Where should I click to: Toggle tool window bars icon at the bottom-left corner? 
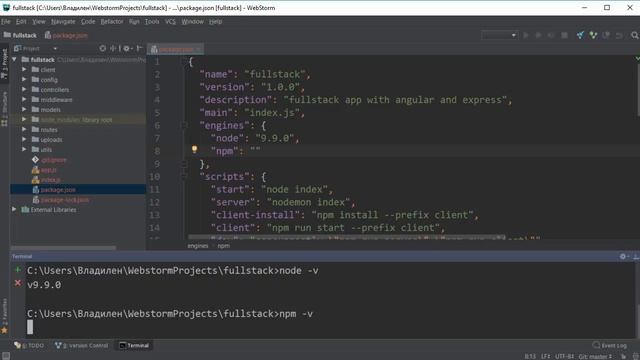(6, 356)
